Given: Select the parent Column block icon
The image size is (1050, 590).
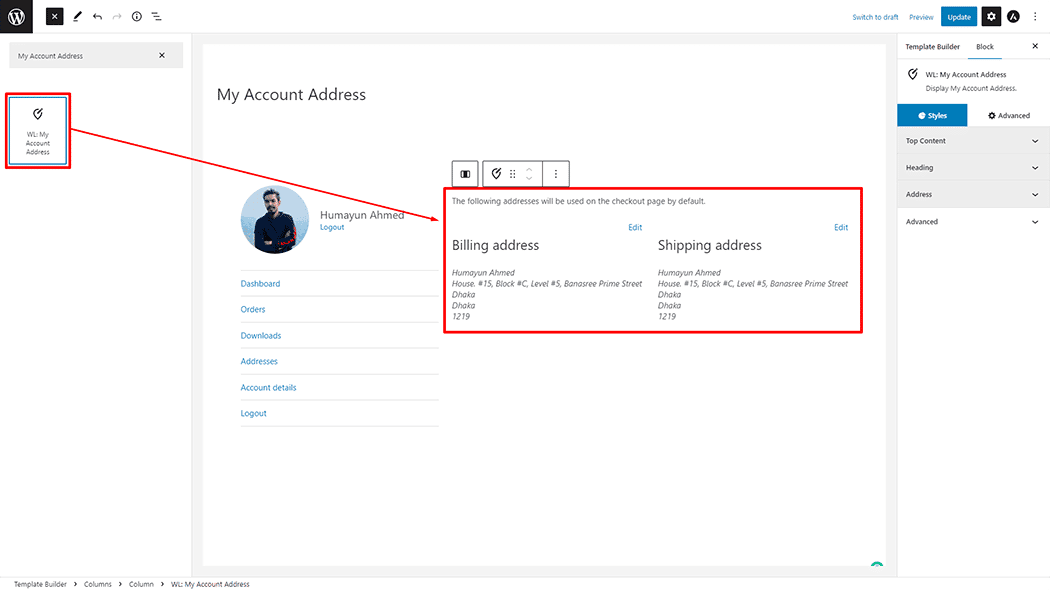Looking at the screenshot, I should click(x=464, y=173).
